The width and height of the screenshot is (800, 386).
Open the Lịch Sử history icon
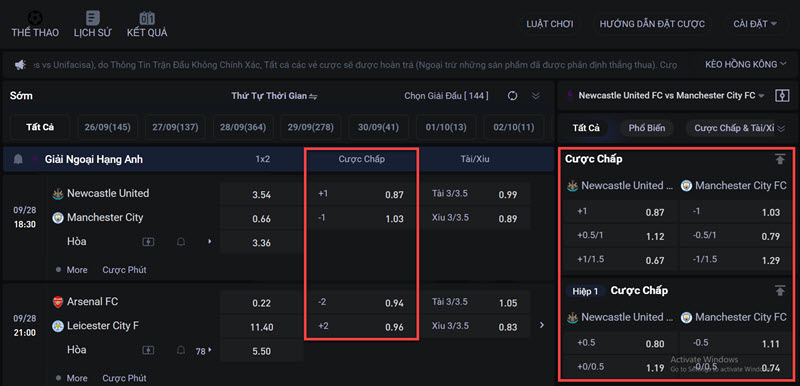tap(93, 19)
